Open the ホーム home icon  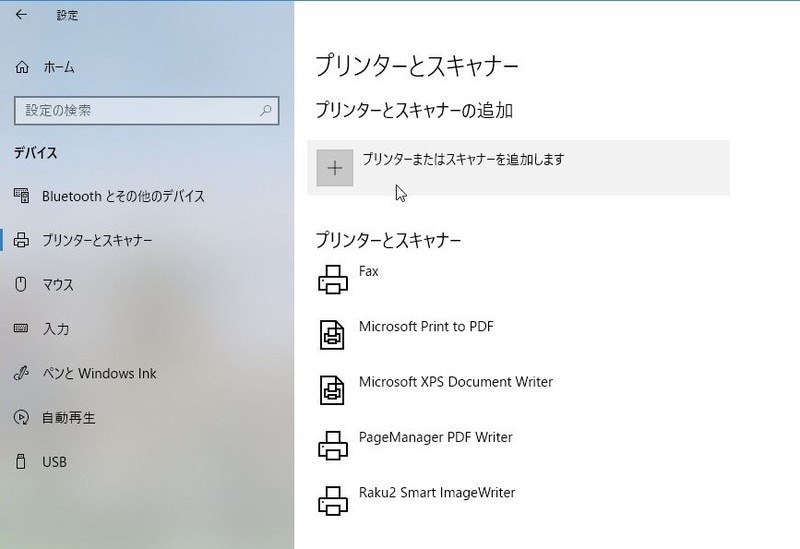tap(22, 67)
